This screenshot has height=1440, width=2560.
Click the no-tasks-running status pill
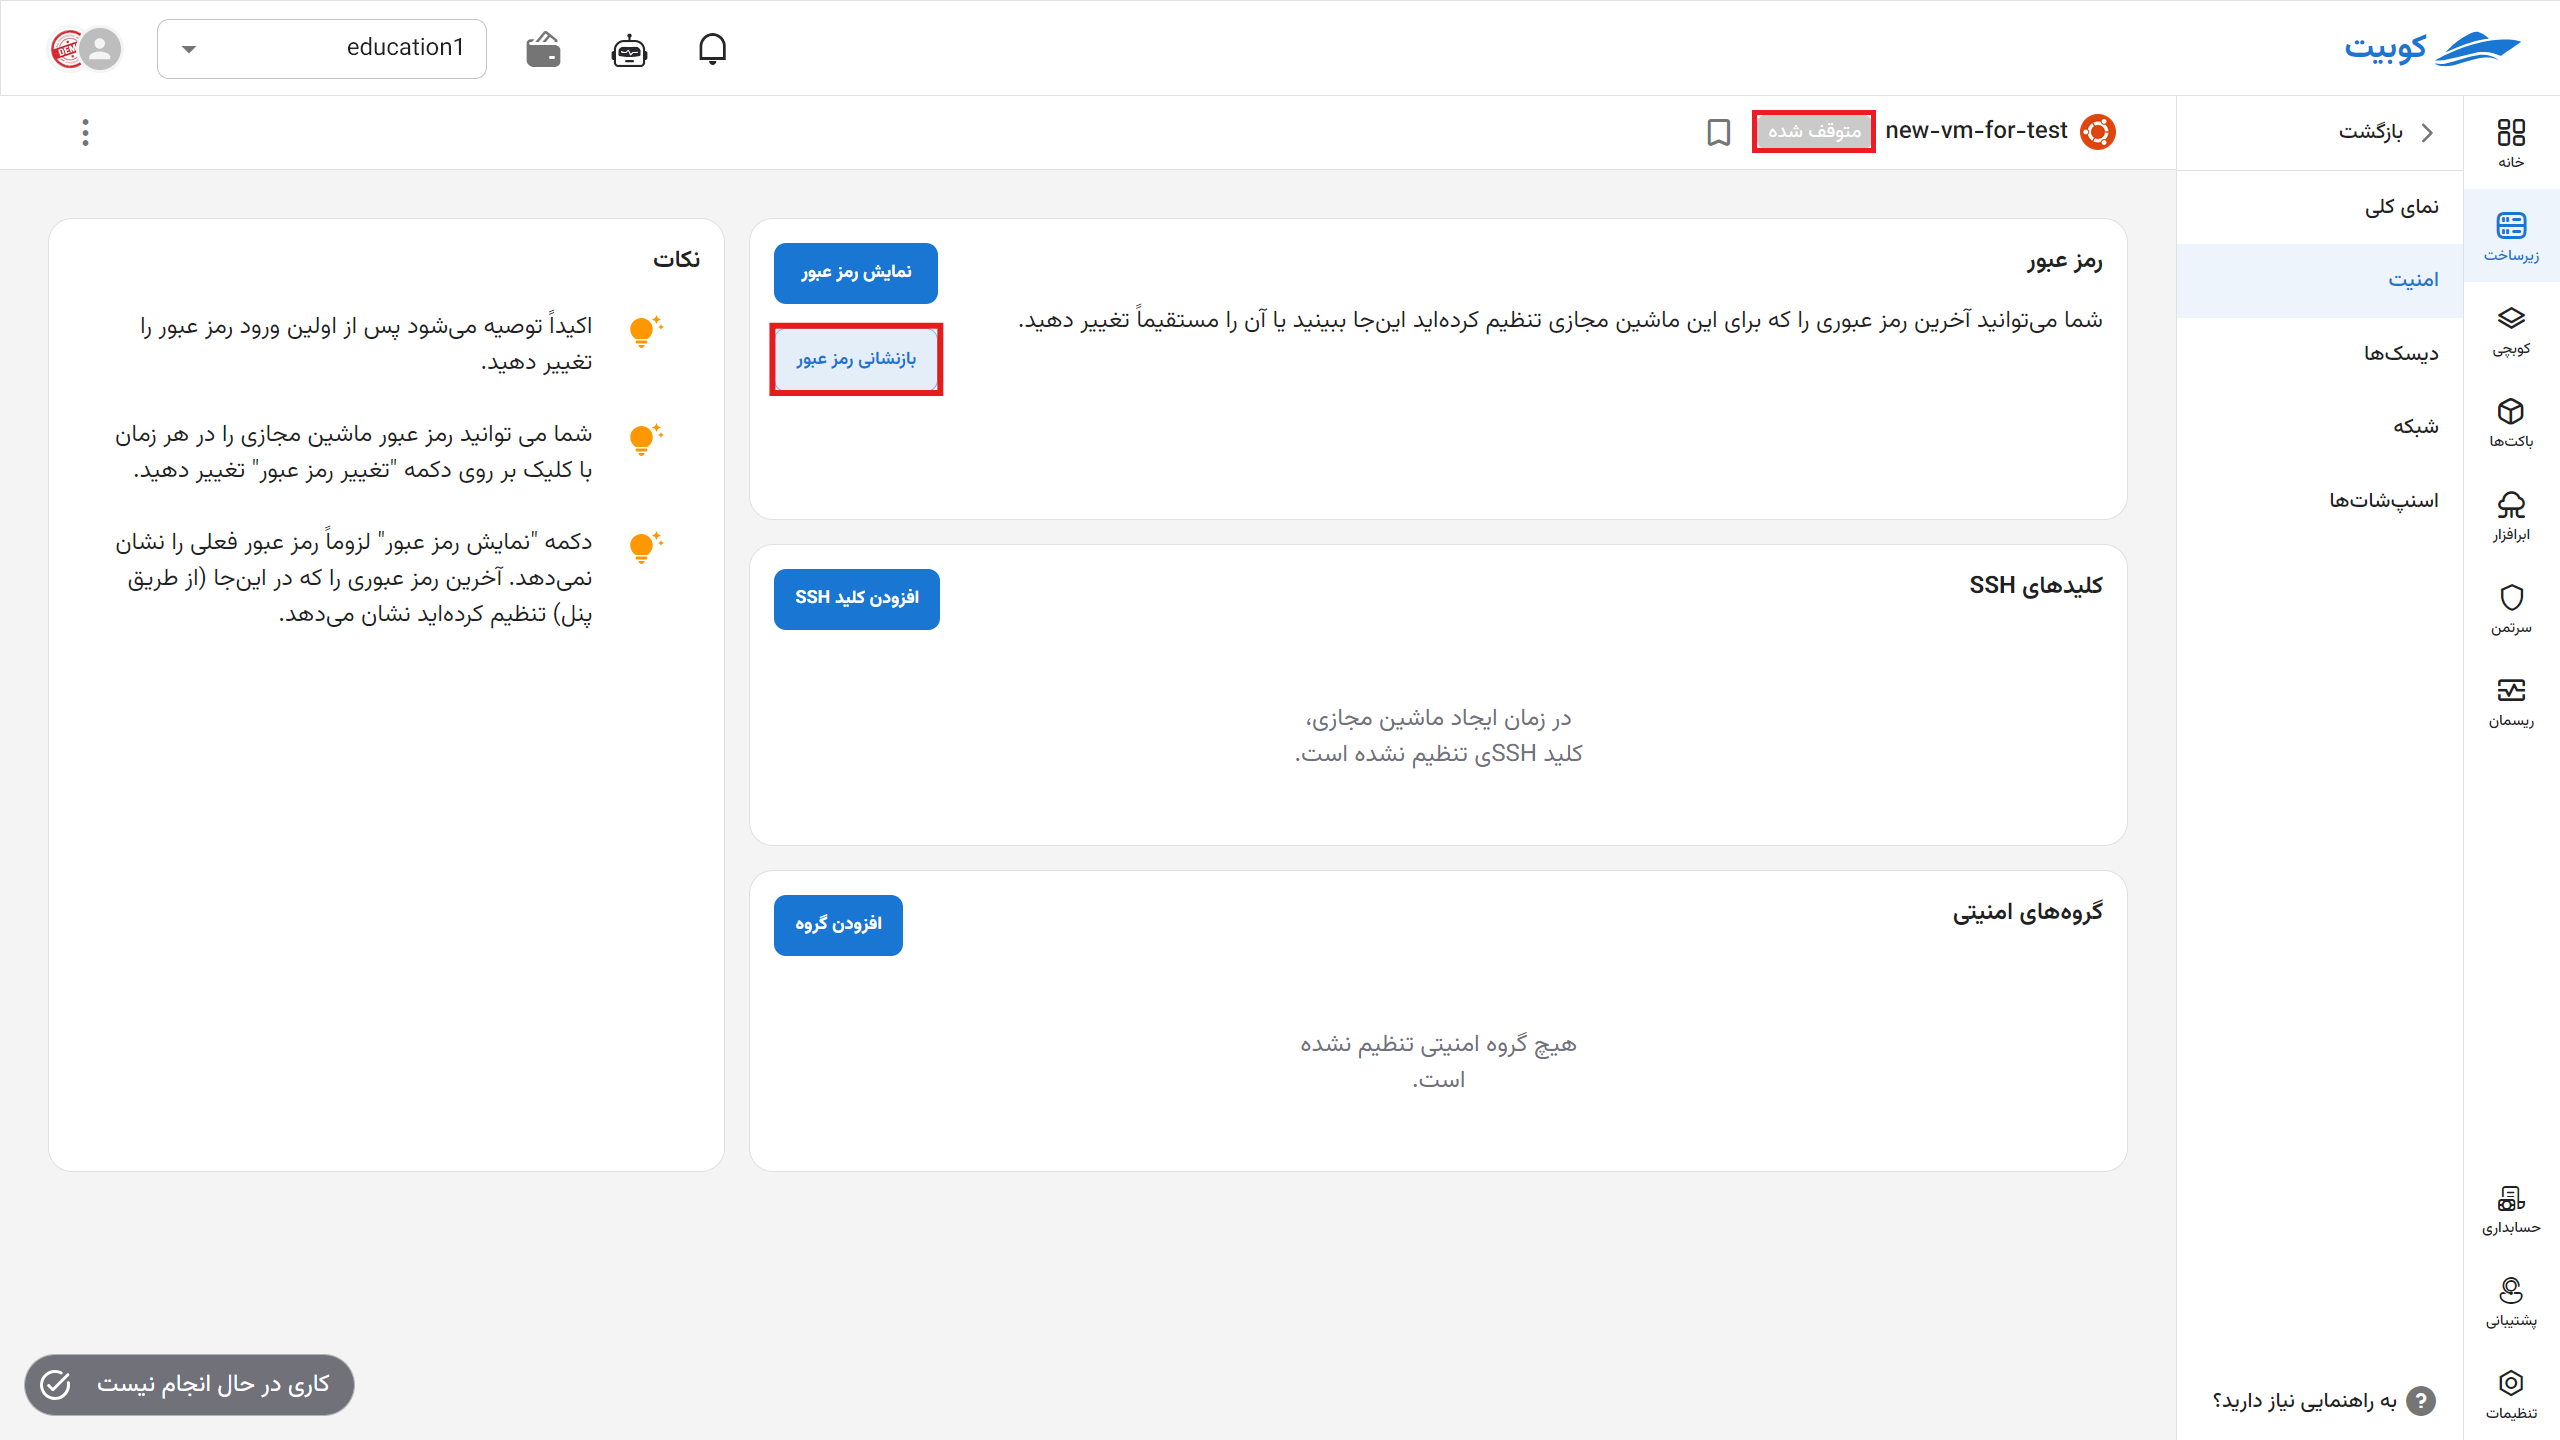coord(189,1384)
